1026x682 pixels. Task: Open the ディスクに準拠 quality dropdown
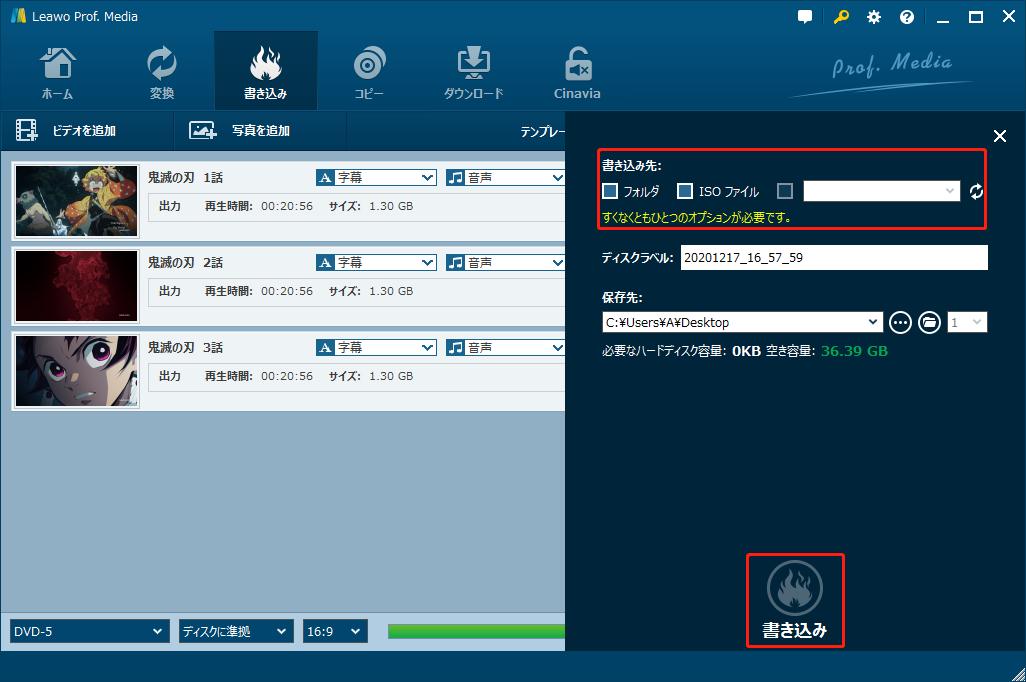[x=236, y=632]
